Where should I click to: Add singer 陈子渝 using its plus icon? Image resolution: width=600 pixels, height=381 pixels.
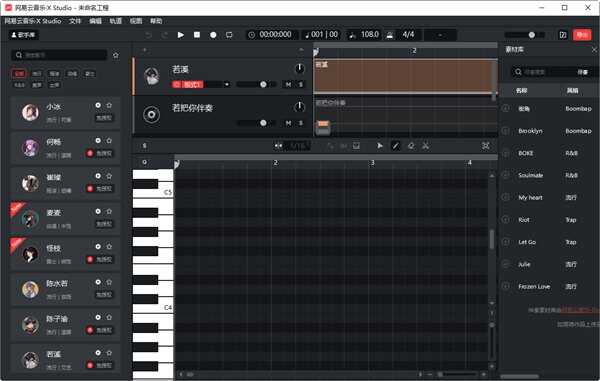pos(98,317)
